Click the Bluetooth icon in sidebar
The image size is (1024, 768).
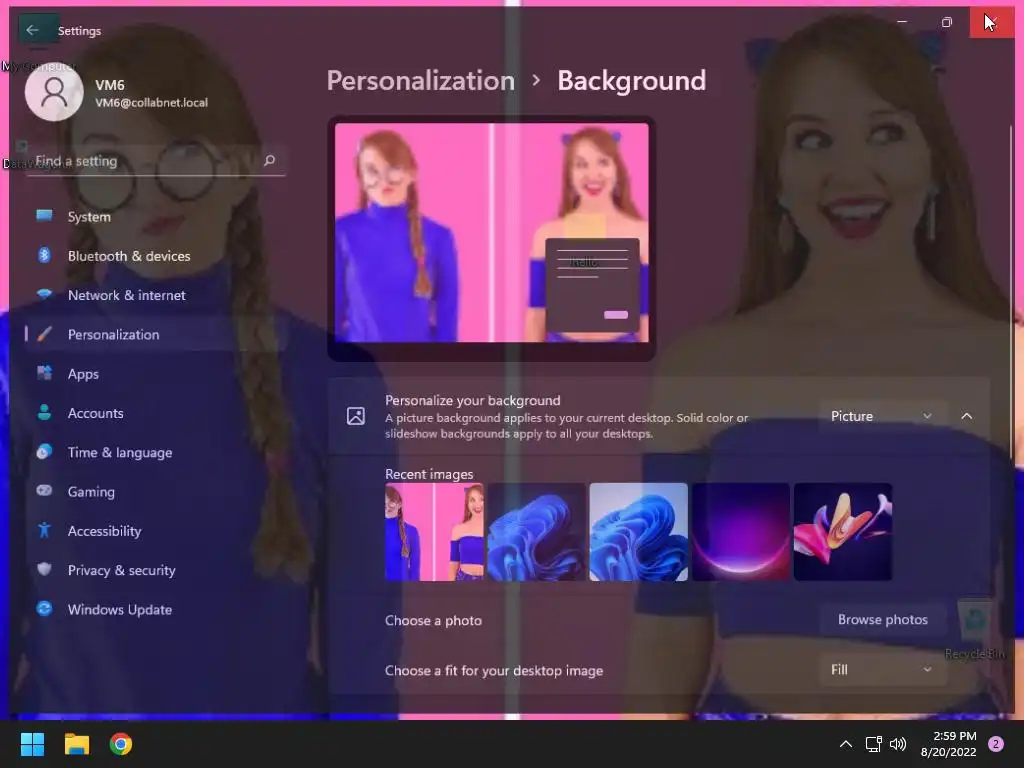tap(44, 255)
